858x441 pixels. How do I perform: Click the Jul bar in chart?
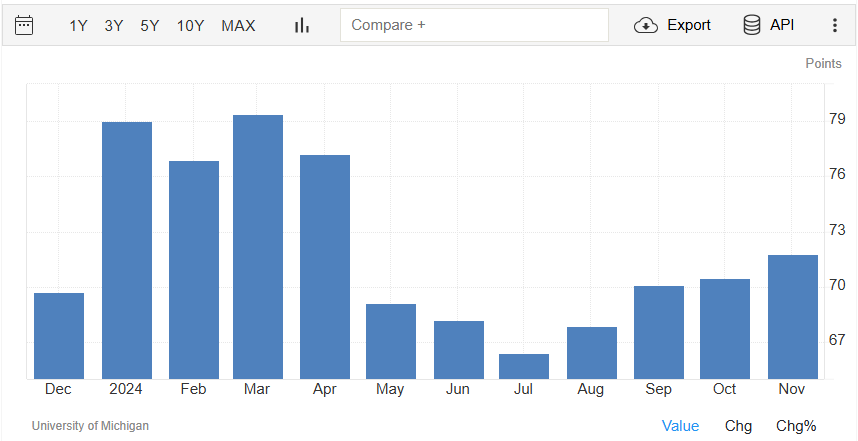click(x=524, y=366)
